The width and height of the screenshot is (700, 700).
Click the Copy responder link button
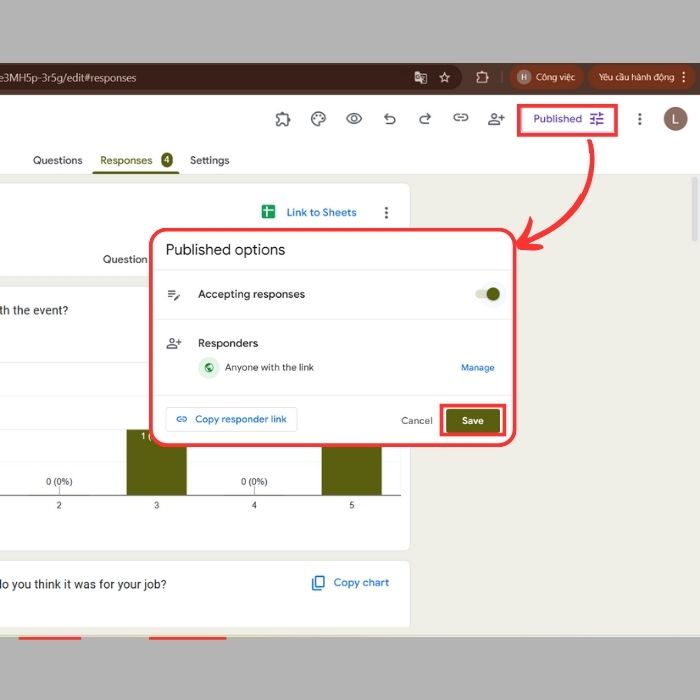[231, 419]
